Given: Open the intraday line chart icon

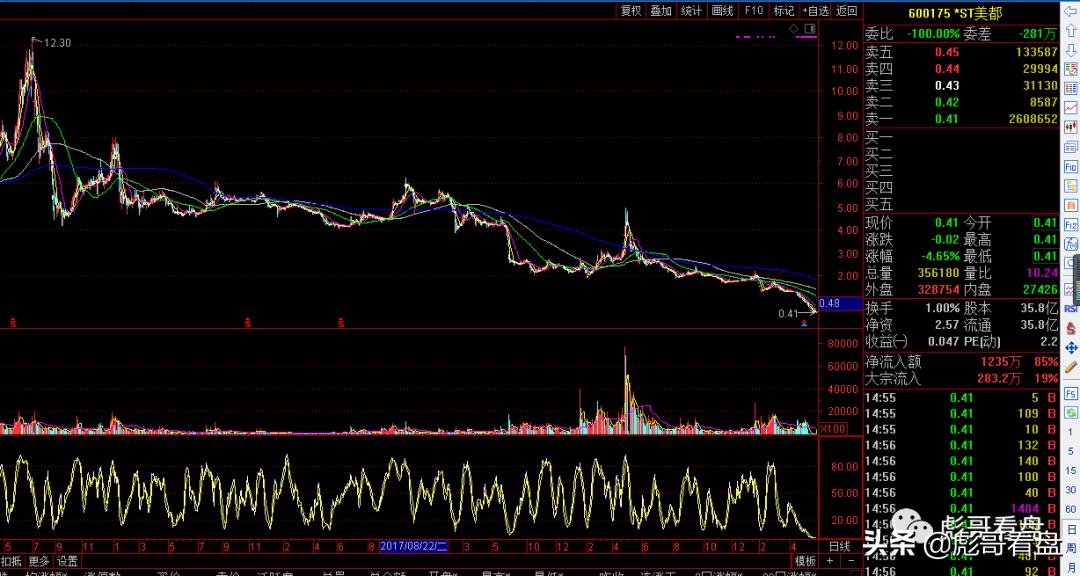Looking at the screenshot, I should point(1071,107).
